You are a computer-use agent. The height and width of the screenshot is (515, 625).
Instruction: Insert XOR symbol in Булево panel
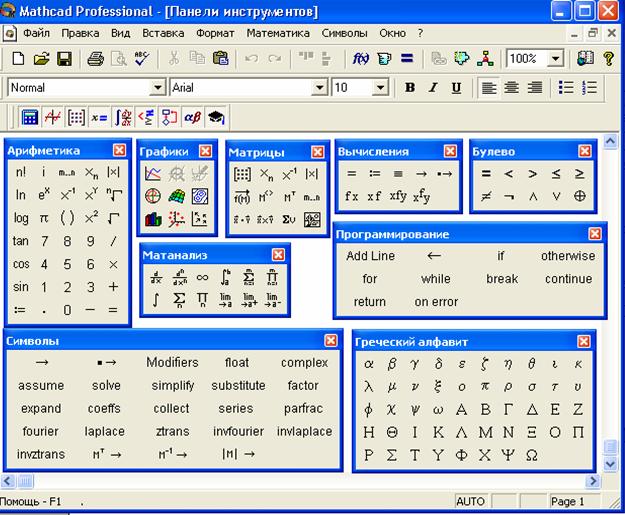point(580,196)
